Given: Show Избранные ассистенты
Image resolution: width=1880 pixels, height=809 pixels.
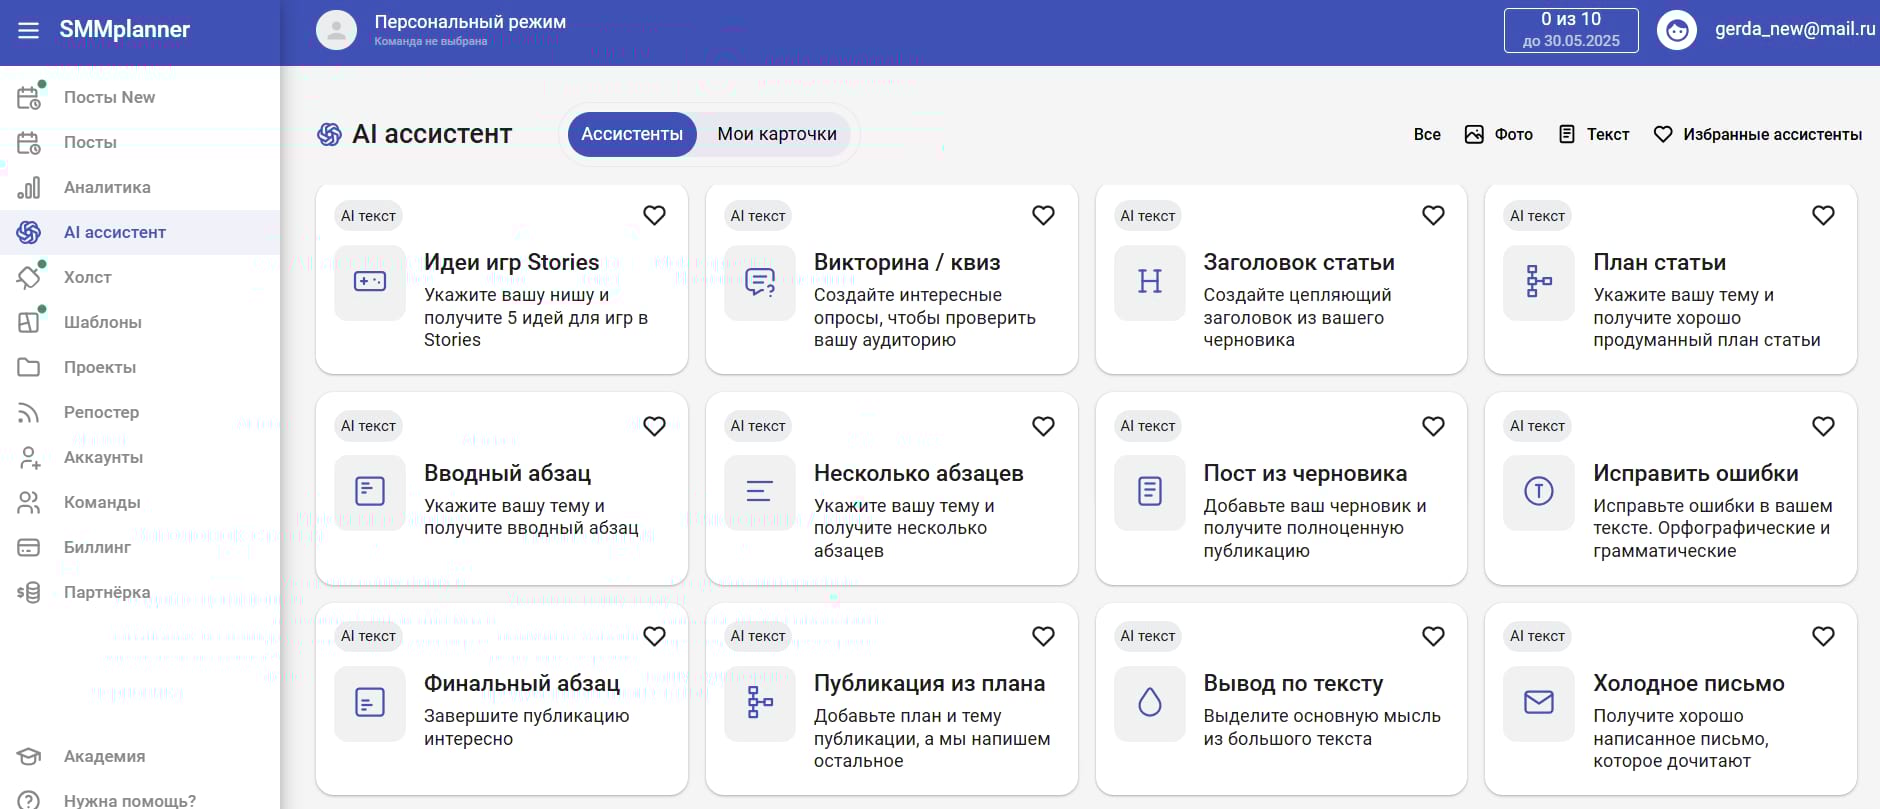Looking at the screenshot, I should point(1757,134).
